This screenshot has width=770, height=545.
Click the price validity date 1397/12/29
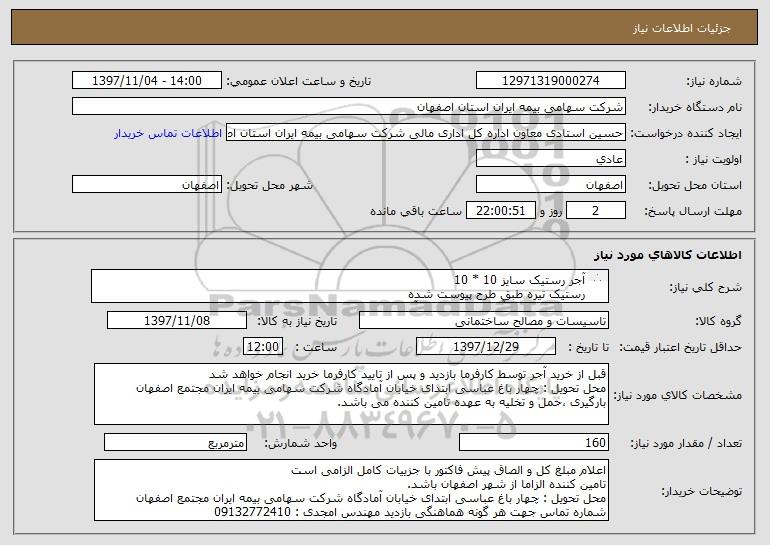click(486, 347)
